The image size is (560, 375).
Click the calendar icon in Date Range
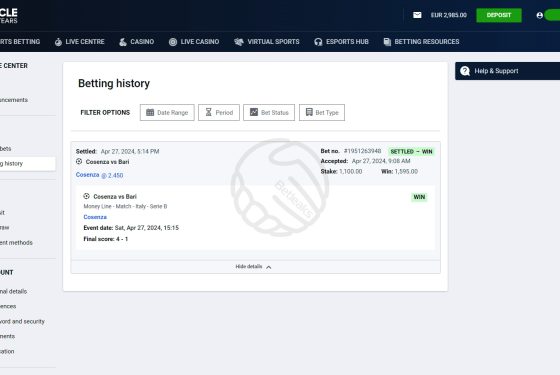click(150, 112)
